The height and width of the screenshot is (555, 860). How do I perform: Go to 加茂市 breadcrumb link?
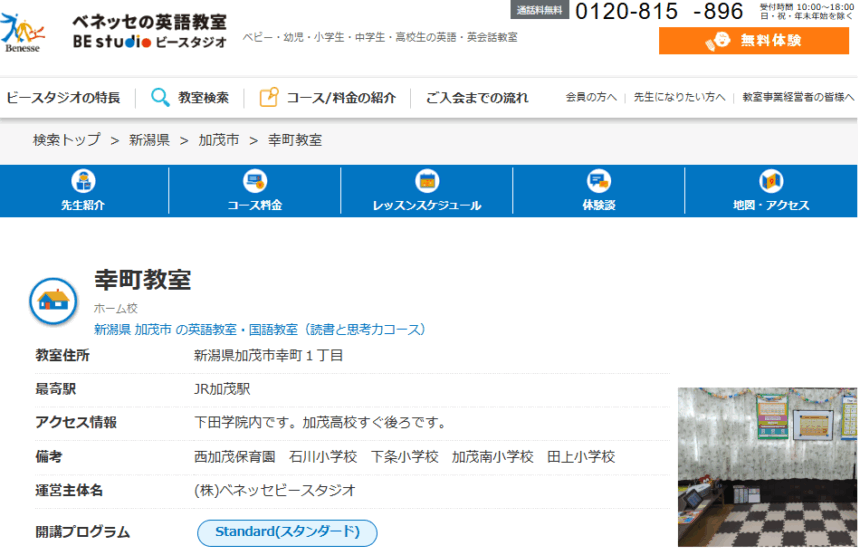point(219,140)
